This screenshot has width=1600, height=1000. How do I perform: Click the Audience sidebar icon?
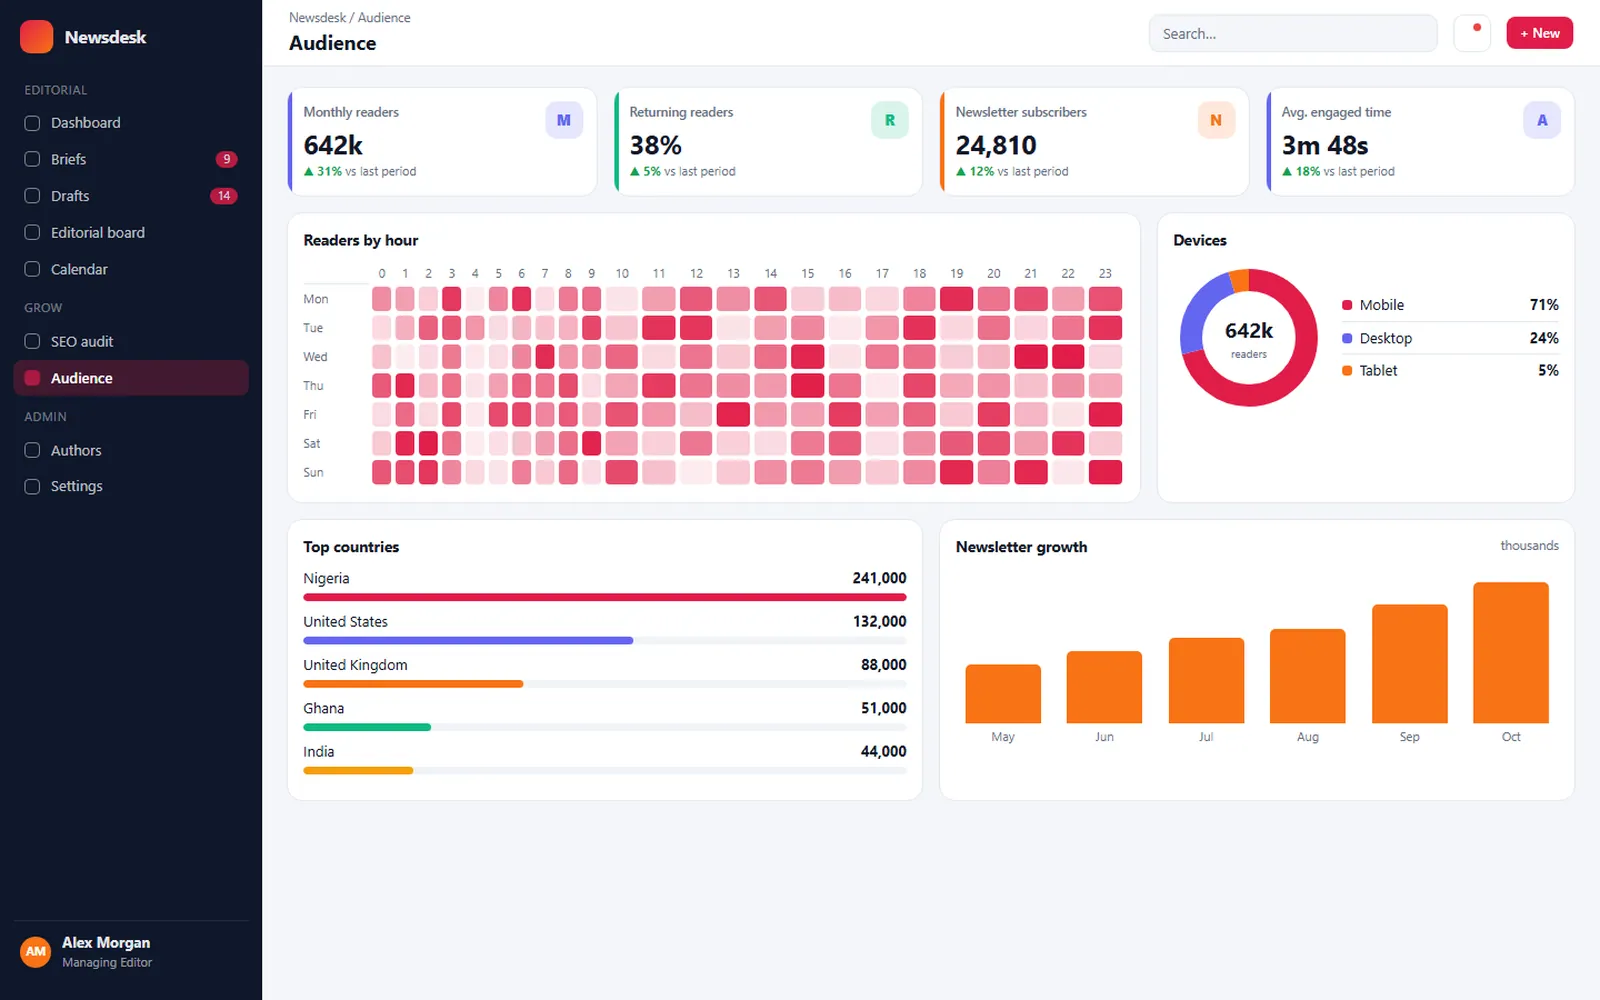(32, 378)
